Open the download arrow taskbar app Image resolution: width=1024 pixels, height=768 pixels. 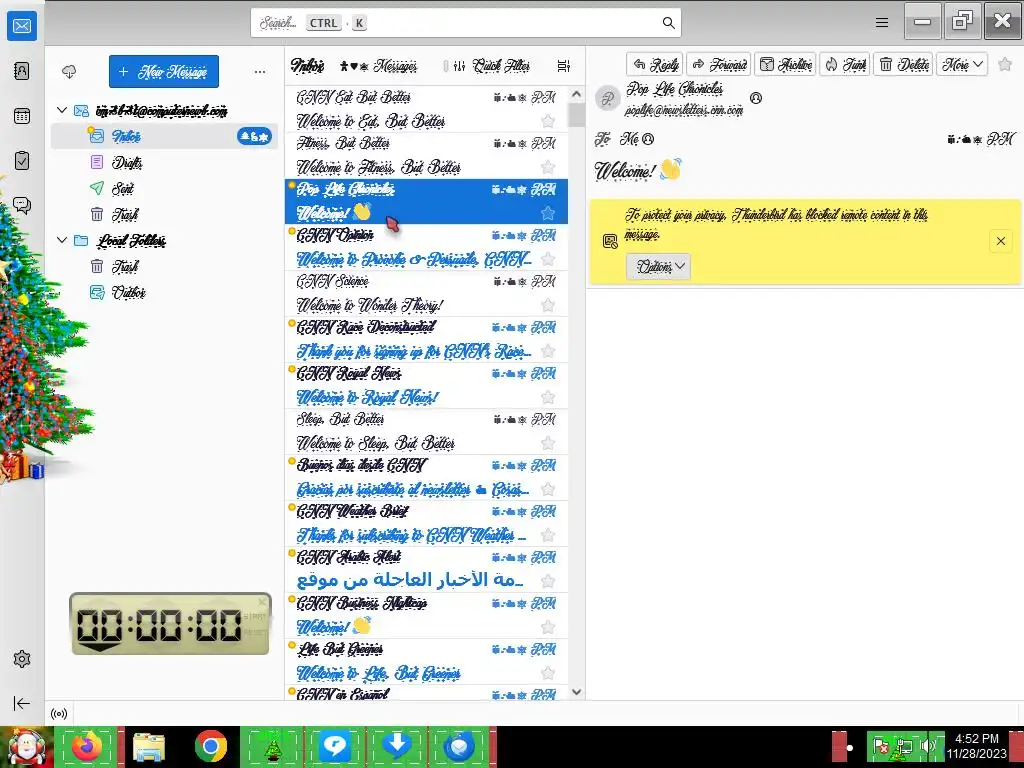click(x=396, y=746)
